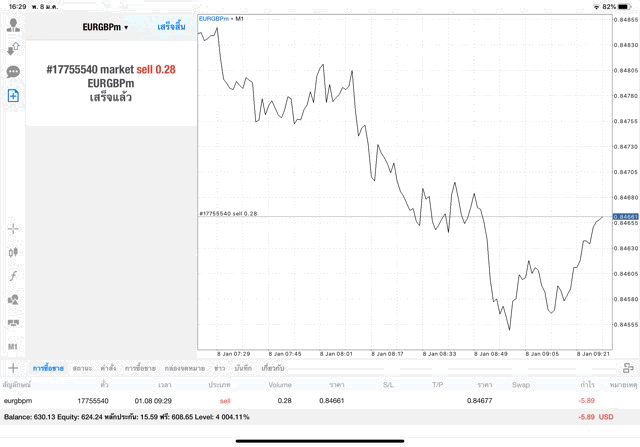
Task: Switch to the ข่าว tab
Action: tap(219, 368)
